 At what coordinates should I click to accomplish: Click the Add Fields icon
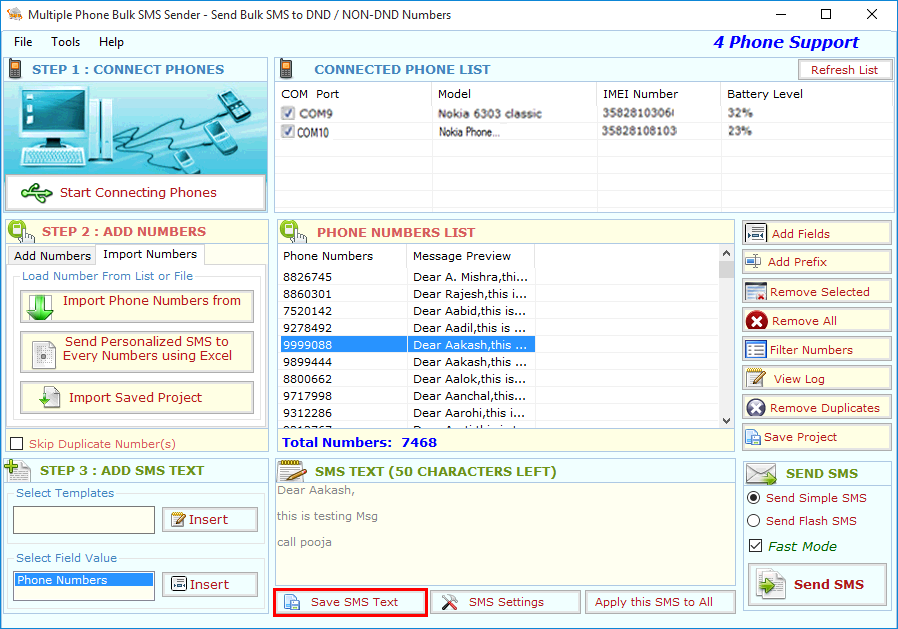(x=755, y=234)
